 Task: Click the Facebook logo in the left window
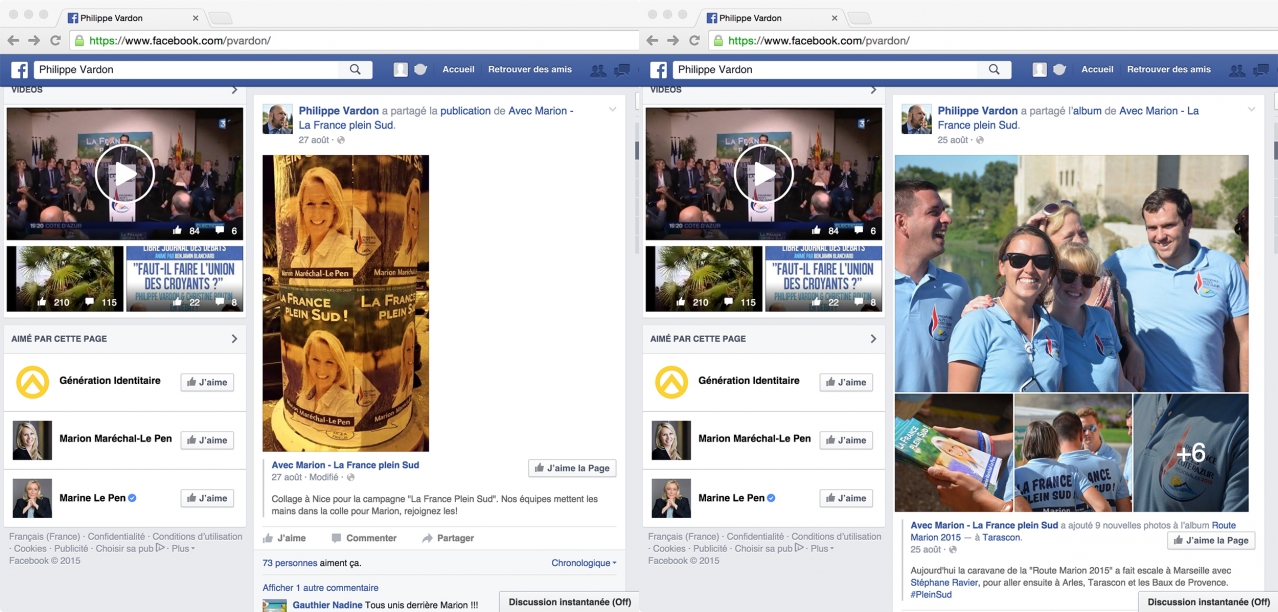19,70
